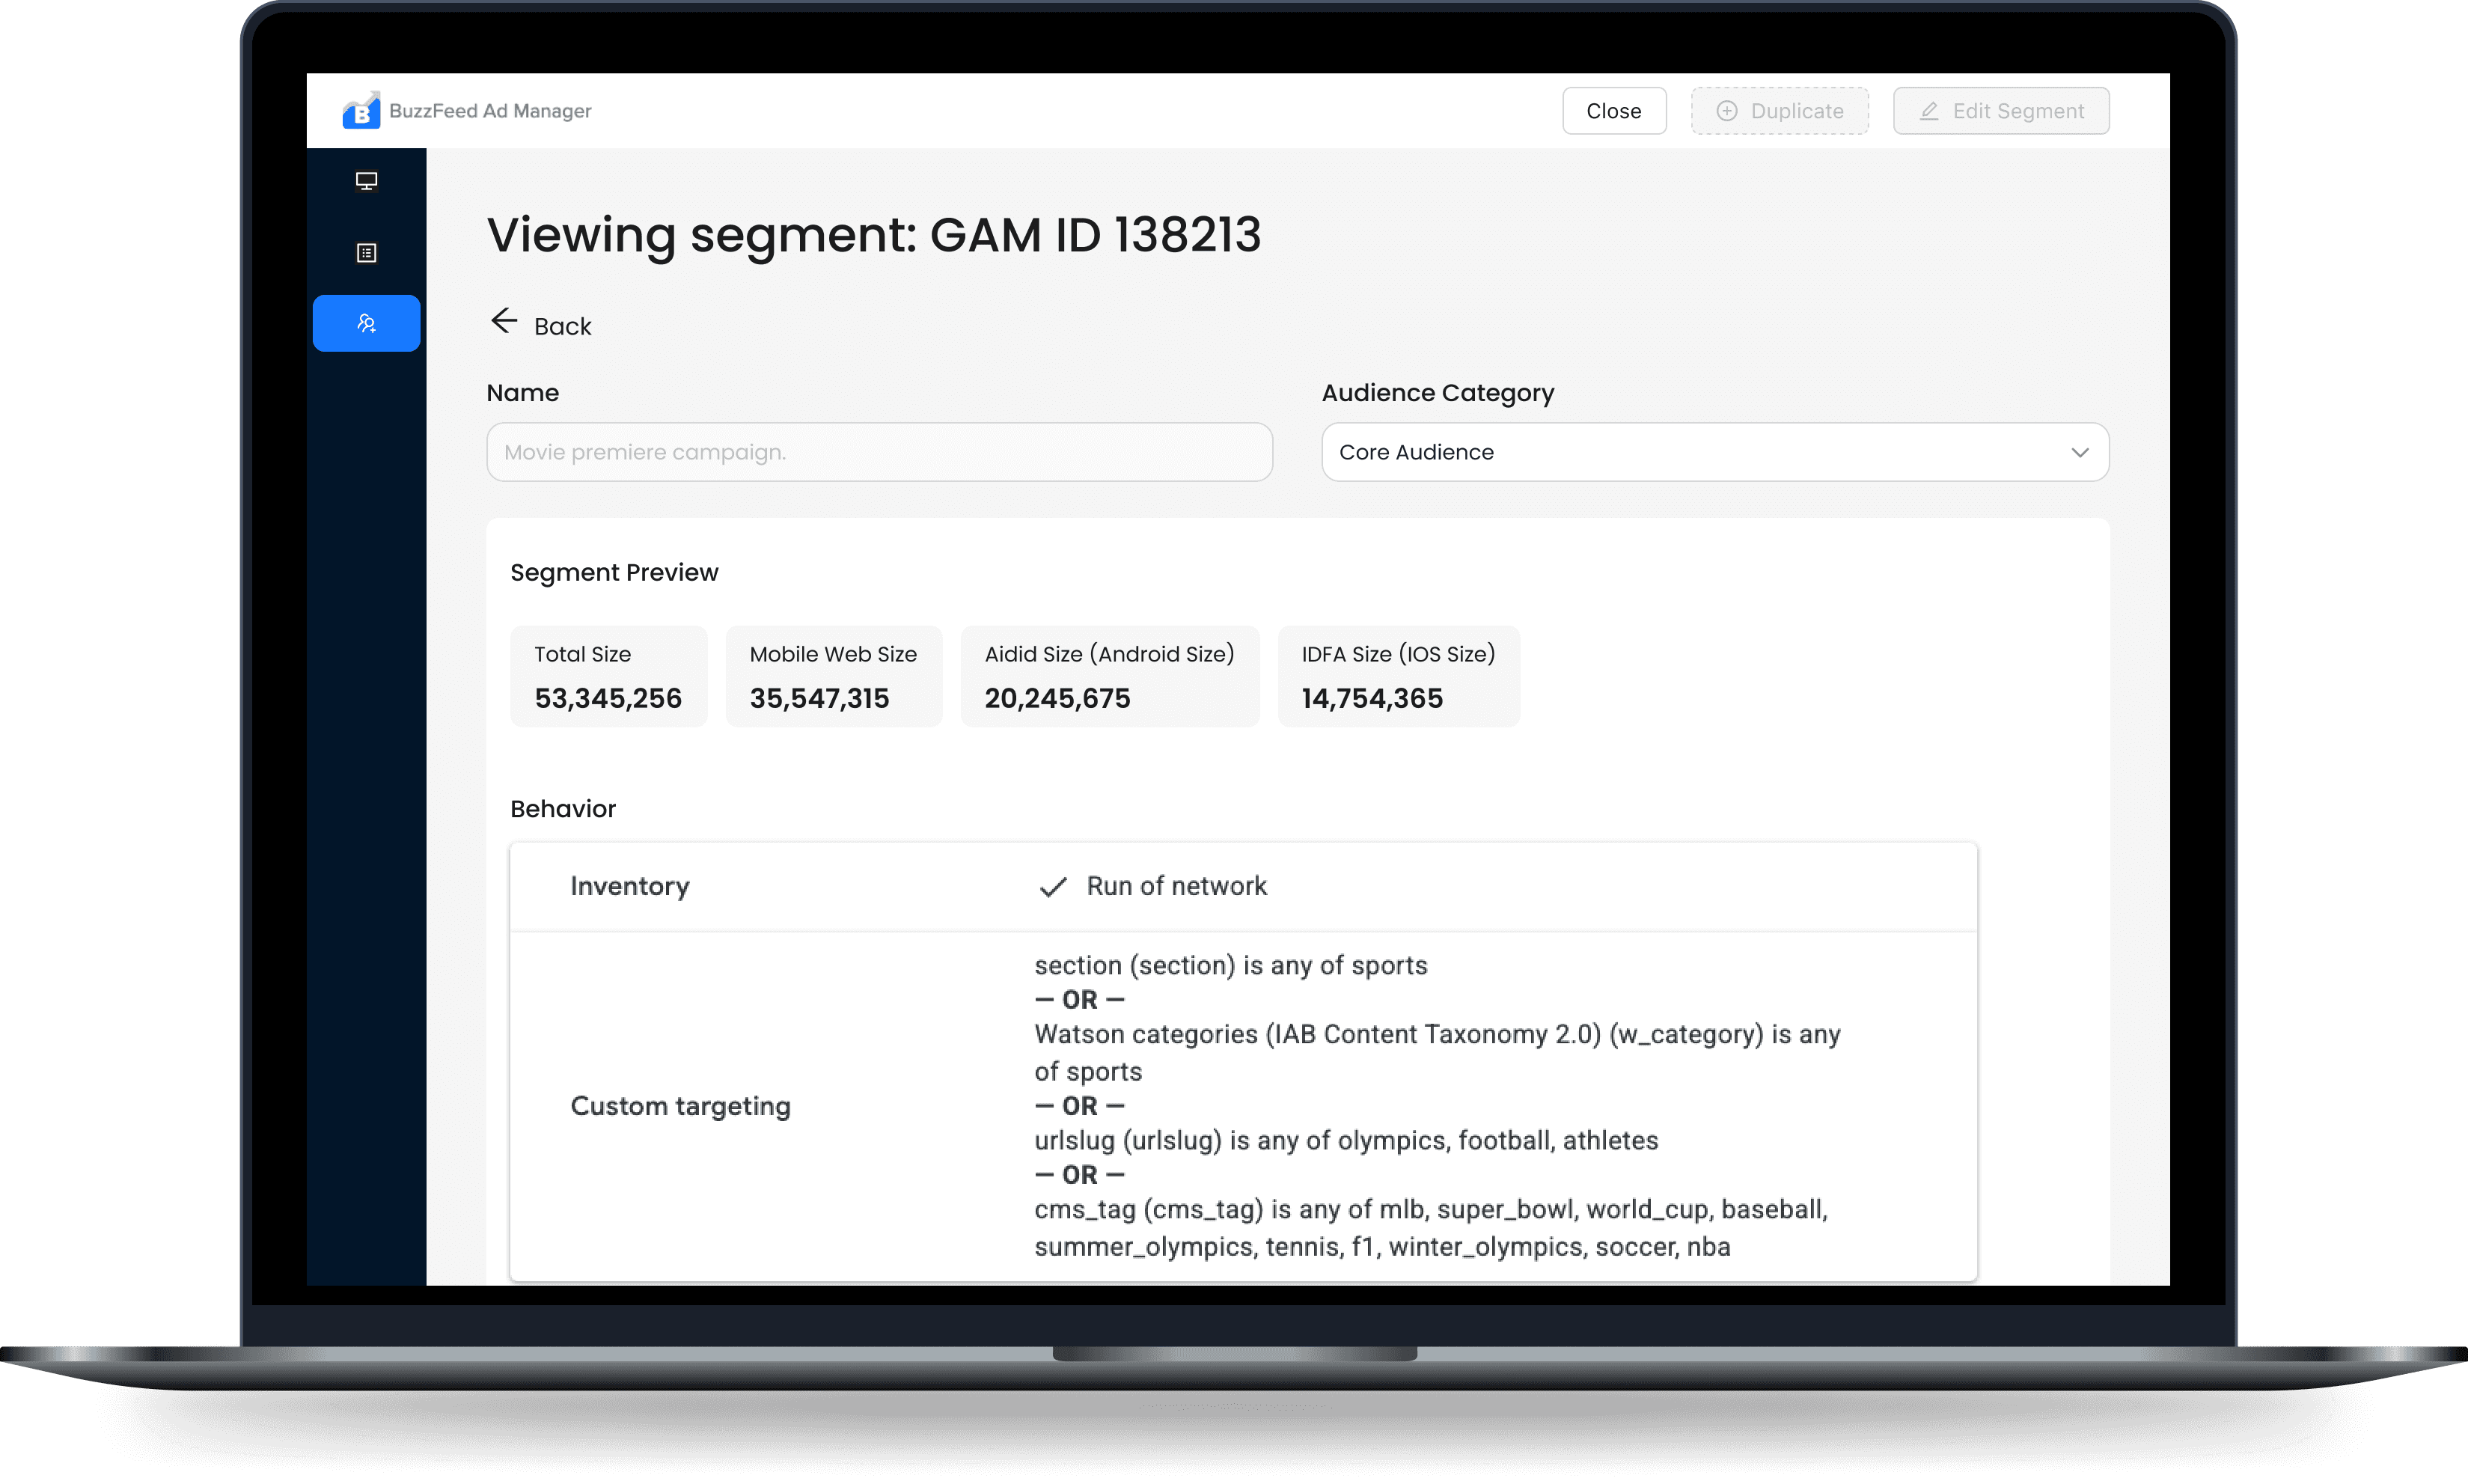Select the Mobile Web Size card
The image size is (2468, 1484).
pyautogui.click(x=833, y=676)
